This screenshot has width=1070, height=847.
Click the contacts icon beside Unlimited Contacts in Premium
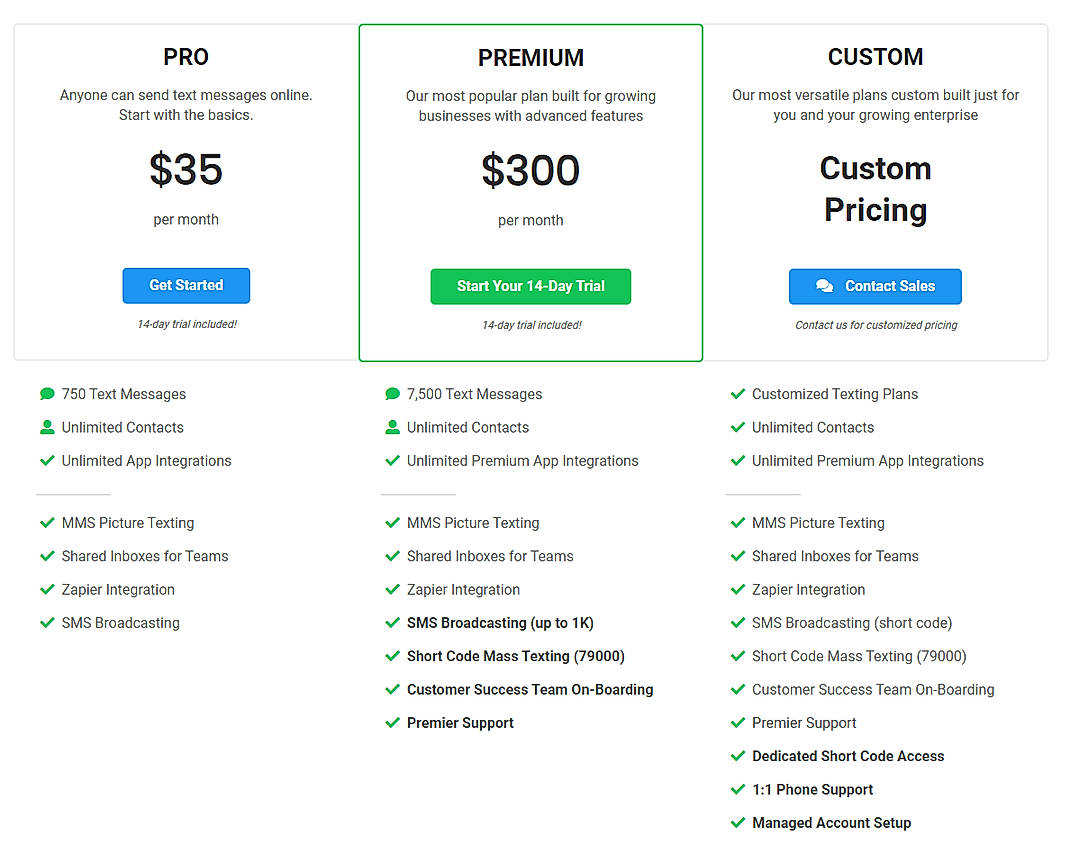click(392, 427)
